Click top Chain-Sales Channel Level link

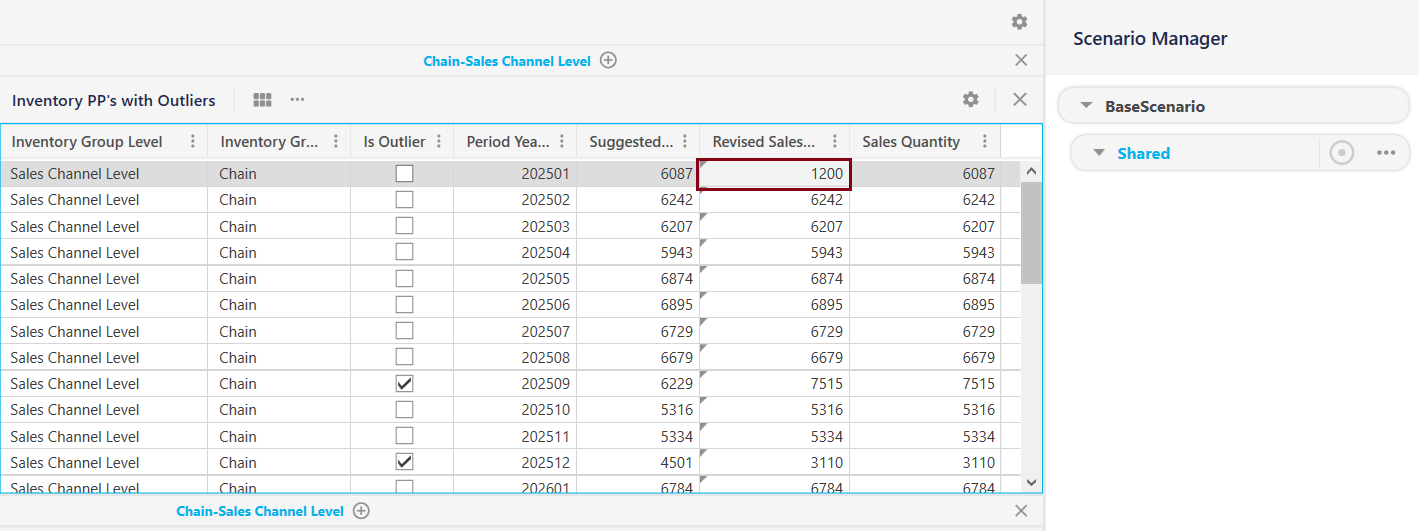tap(507, 61)
